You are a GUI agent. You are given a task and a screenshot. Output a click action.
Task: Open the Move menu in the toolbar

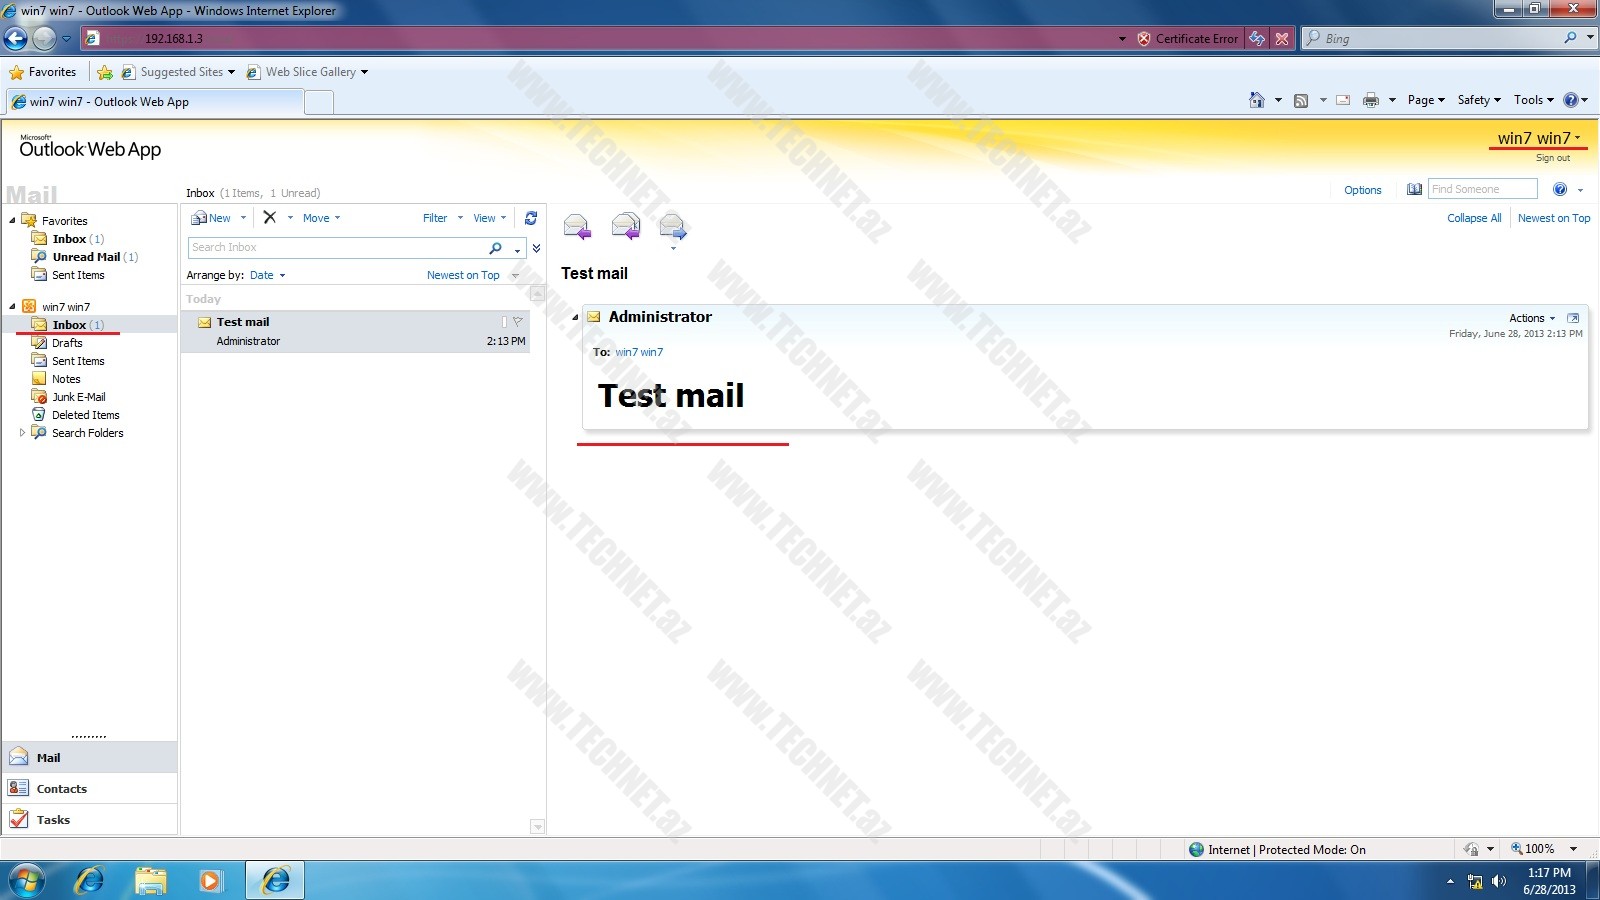pos(321,218)
